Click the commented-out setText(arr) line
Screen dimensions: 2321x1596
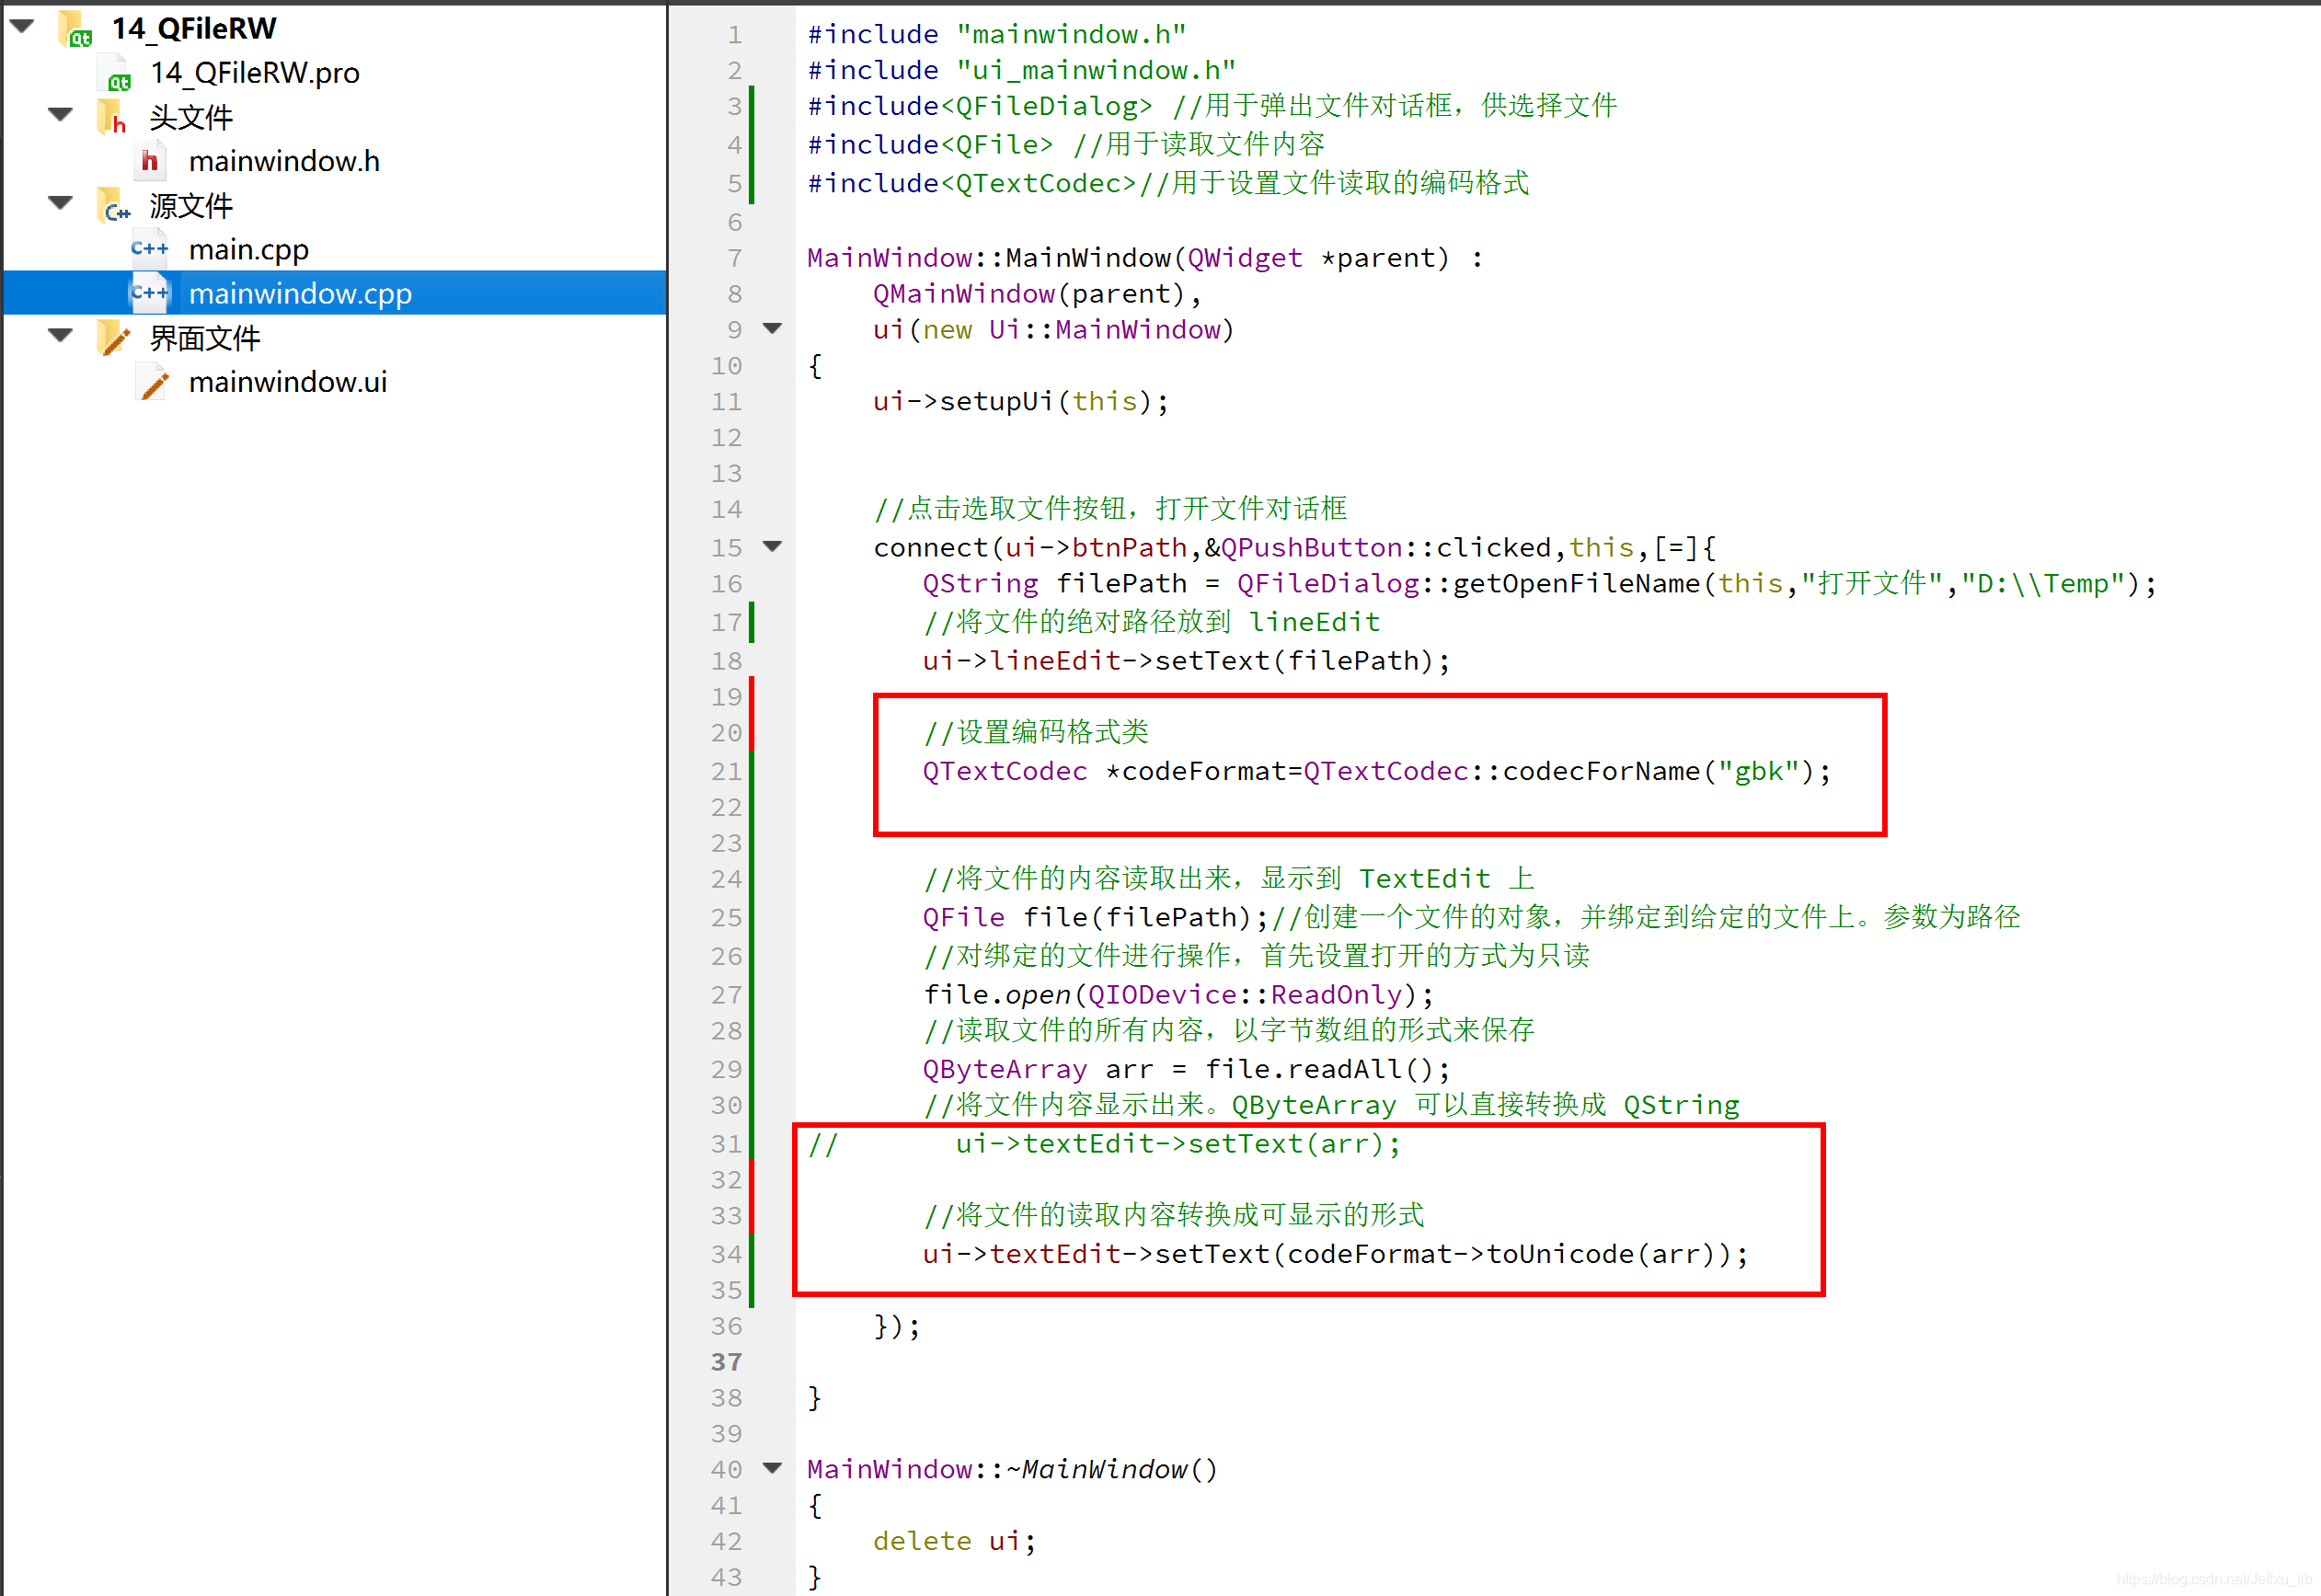[x=1105, y=1144]
